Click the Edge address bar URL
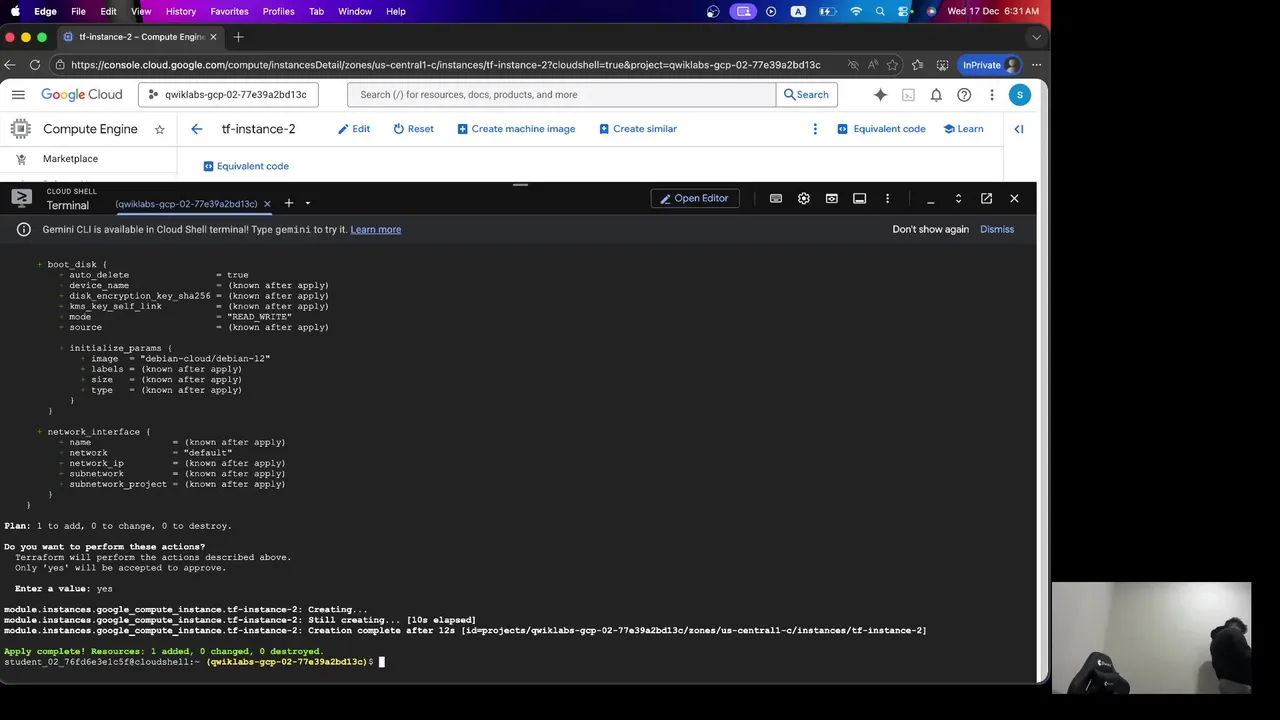This screenshot has height=720, width=1280. click(x=446, y=65)
